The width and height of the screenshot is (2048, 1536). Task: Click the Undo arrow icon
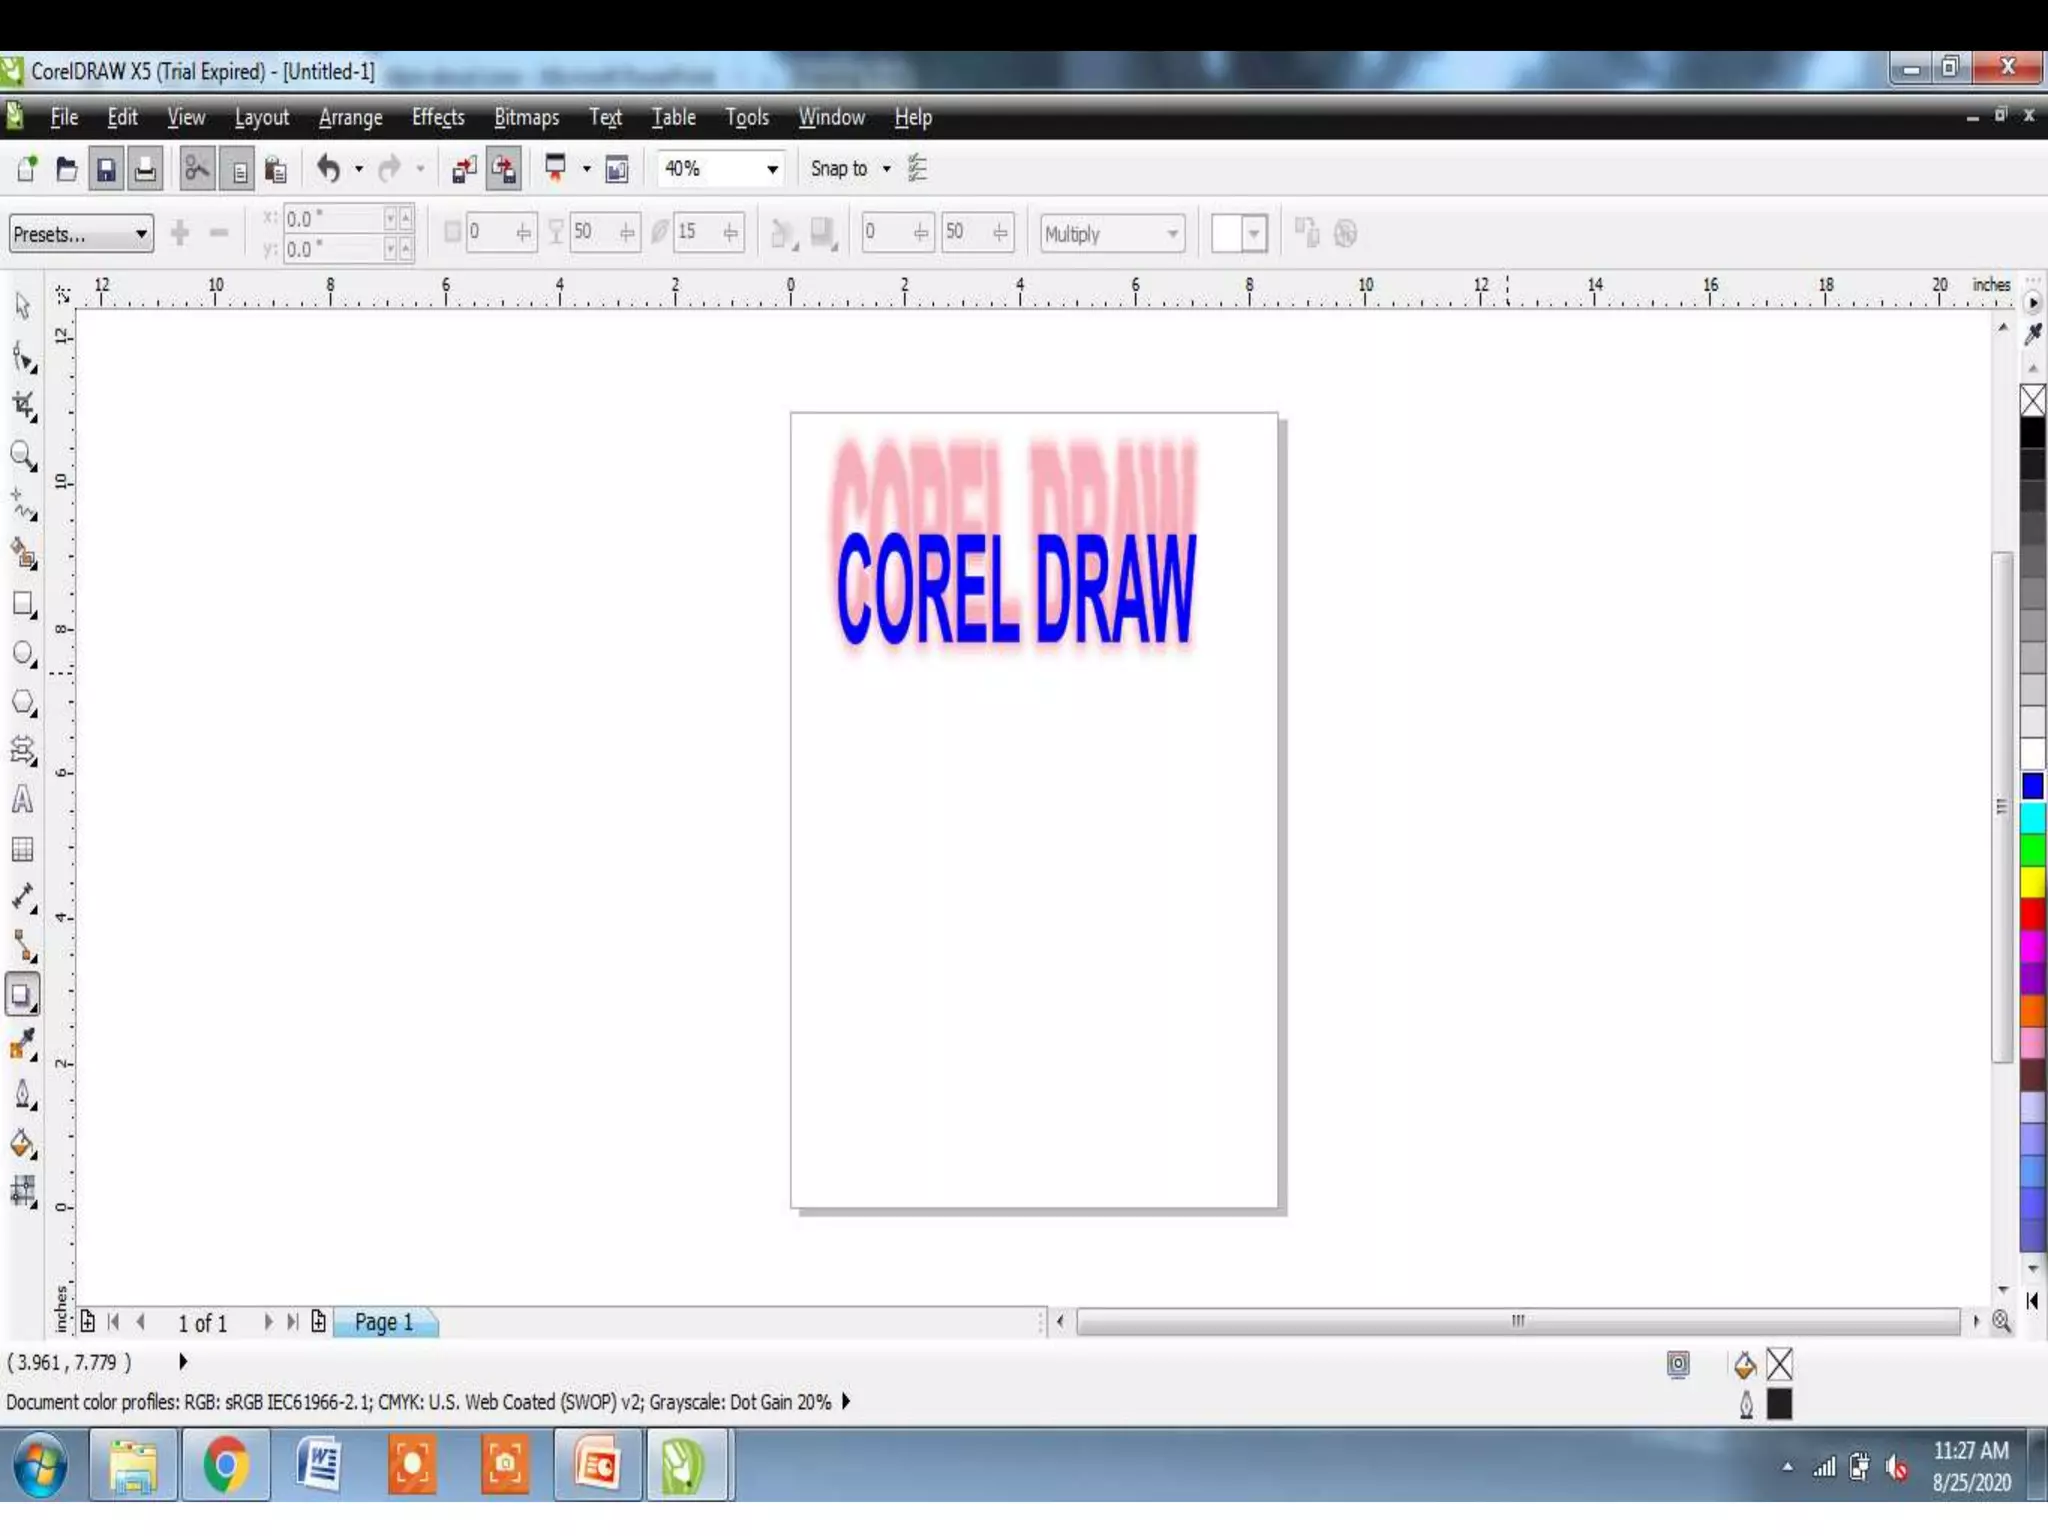328,169
